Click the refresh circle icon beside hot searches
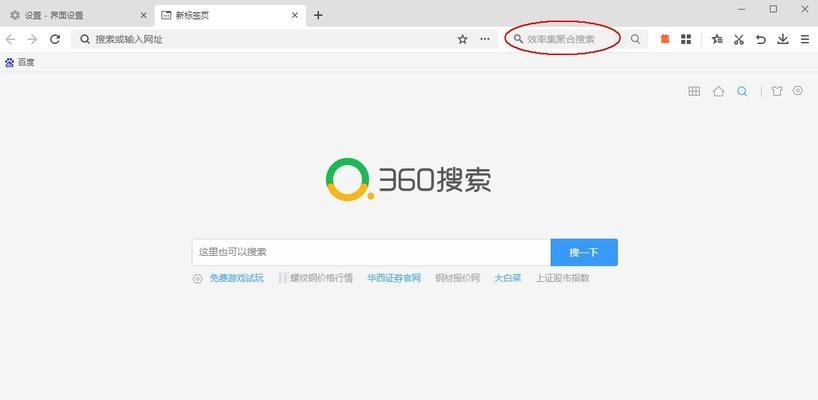Screen dimensions: 818x400 [x=197, y=278]
